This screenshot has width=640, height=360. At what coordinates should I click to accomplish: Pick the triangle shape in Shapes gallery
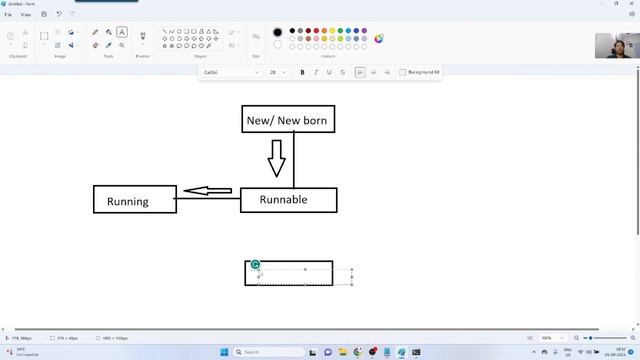(x=209, y=31)
